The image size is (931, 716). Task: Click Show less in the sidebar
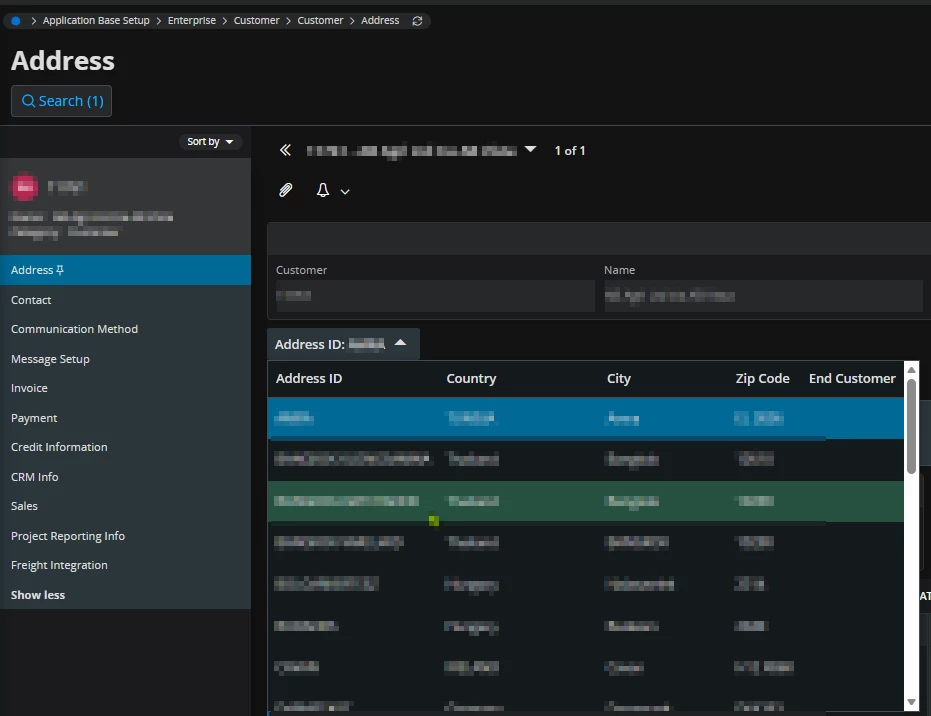pos(38,595)
